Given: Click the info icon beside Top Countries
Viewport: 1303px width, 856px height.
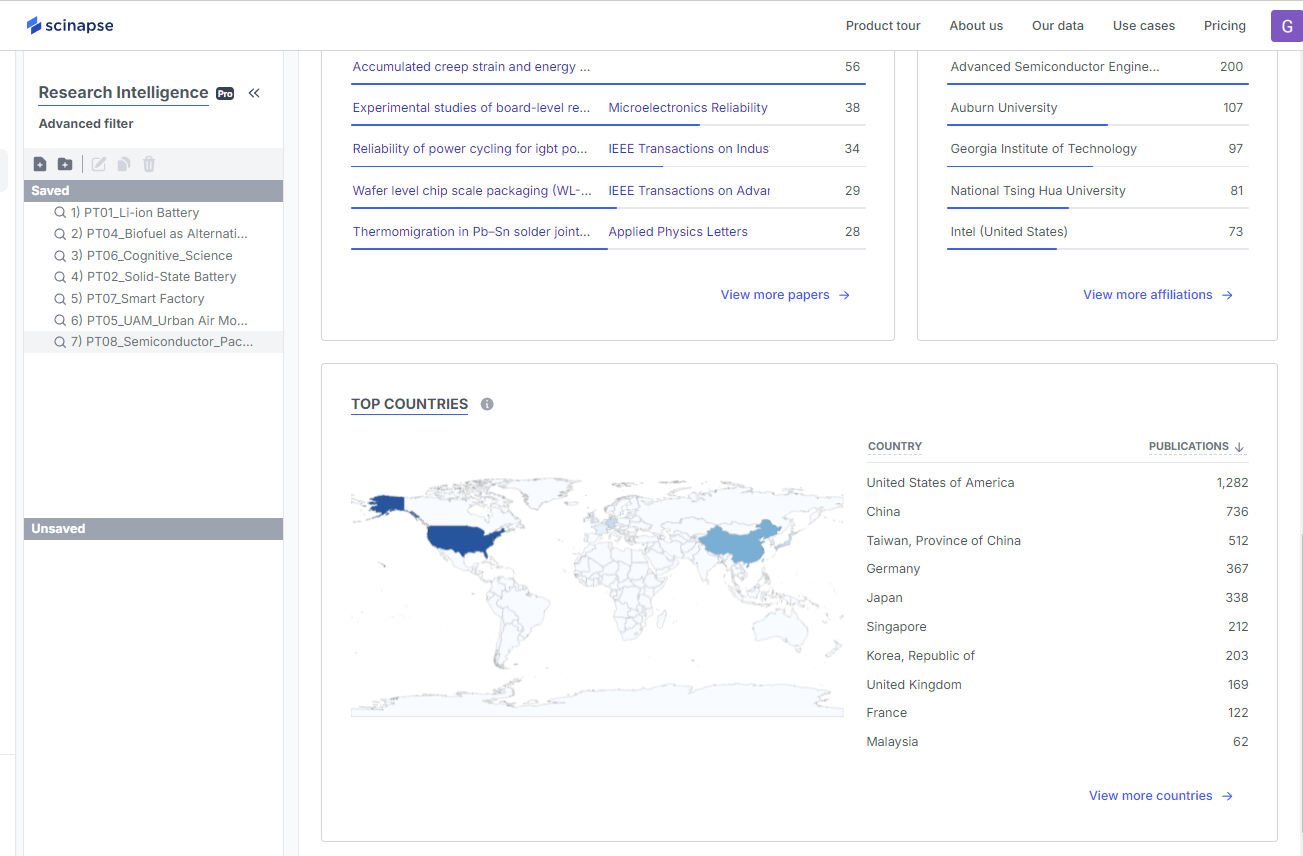Looking at the screenshot, I should 487,404.
